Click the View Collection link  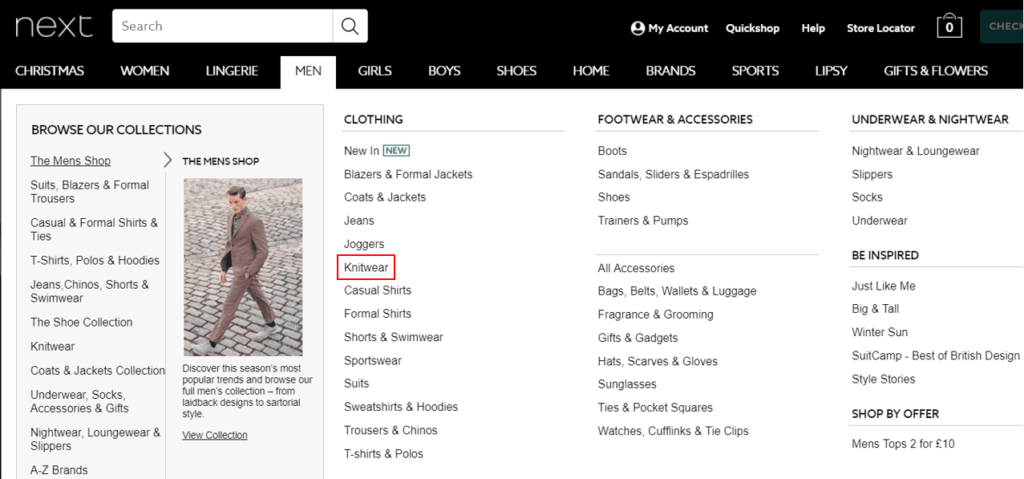215,435
